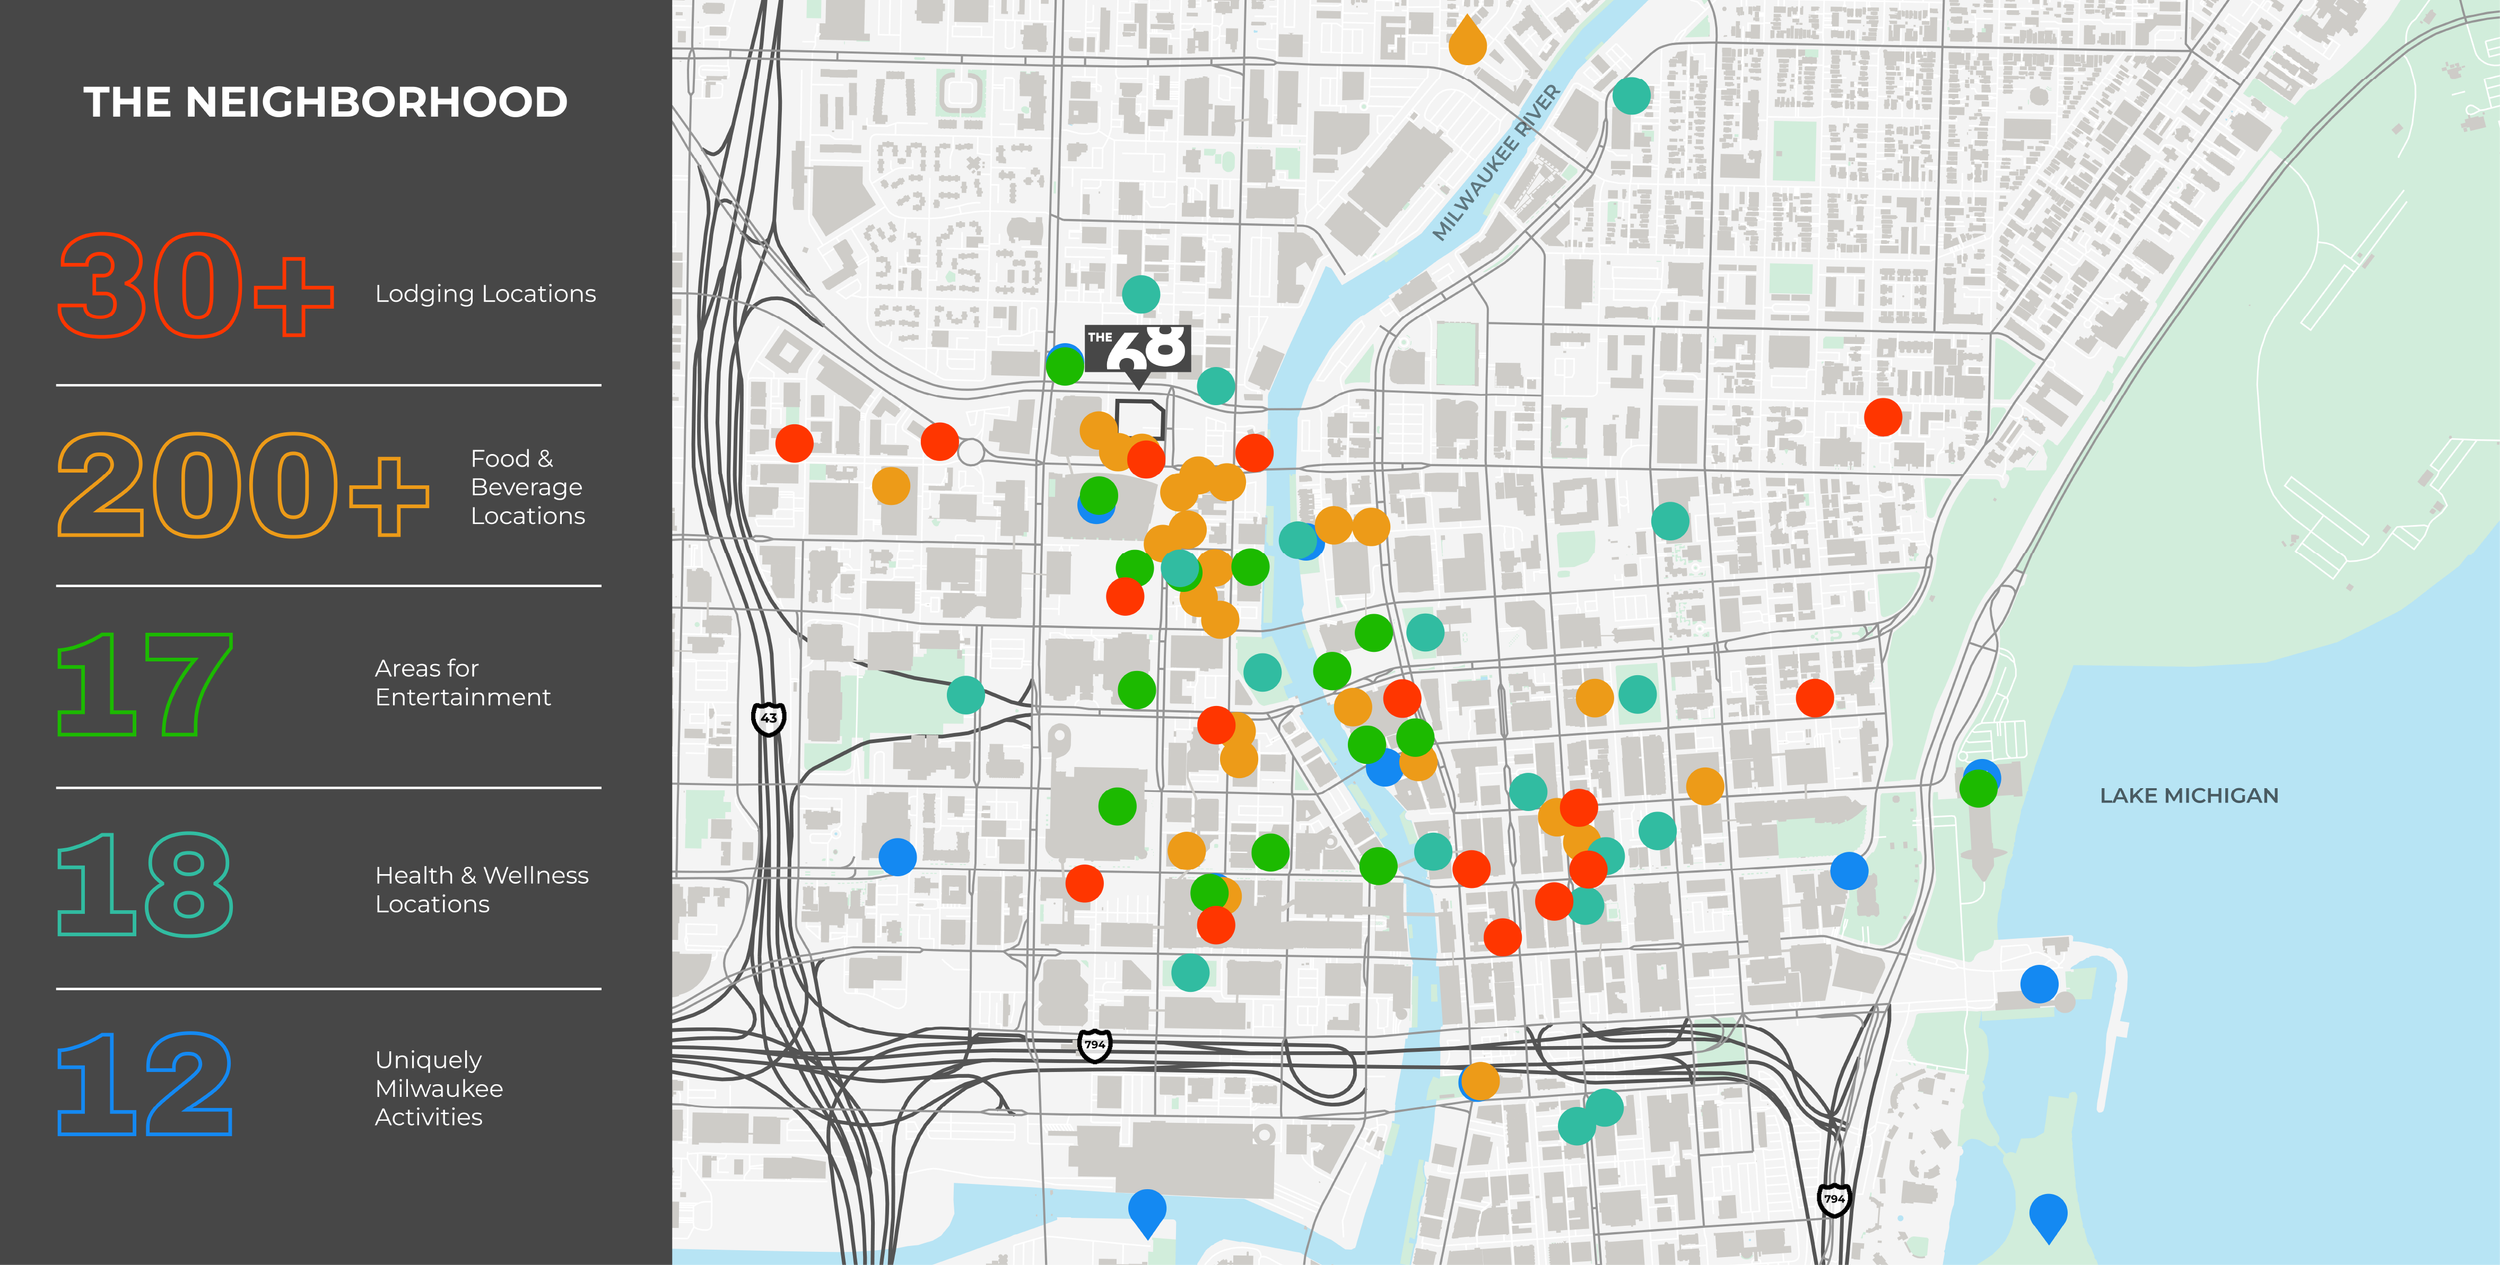
Task: Click the MILWAUKEE RIVER map label
Action: click(1496, 162)
